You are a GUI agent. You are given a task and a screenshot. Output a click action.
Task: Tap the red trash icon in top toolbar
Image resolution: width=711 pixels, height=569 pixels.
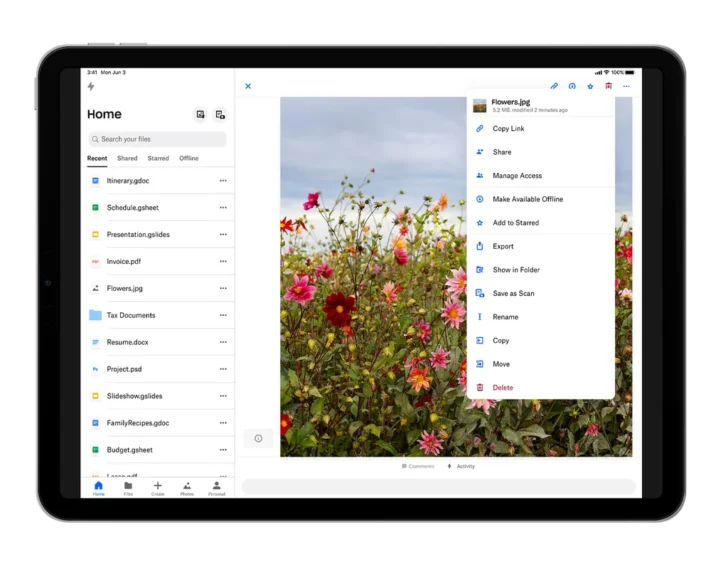(609, 86)
